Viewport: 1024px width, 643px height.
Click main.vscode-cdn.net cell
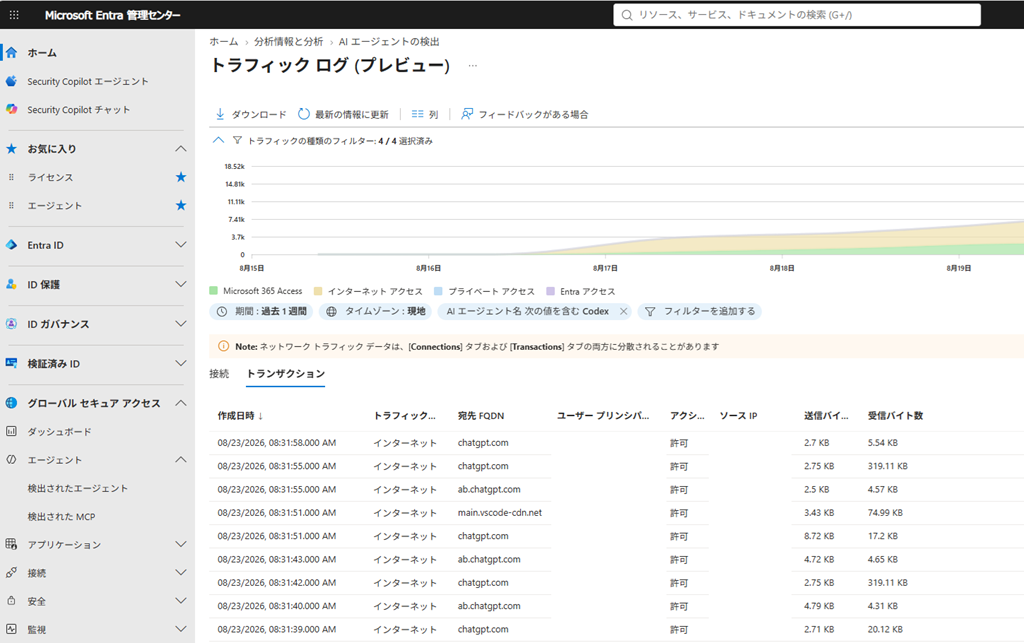(x=500, y=512)
